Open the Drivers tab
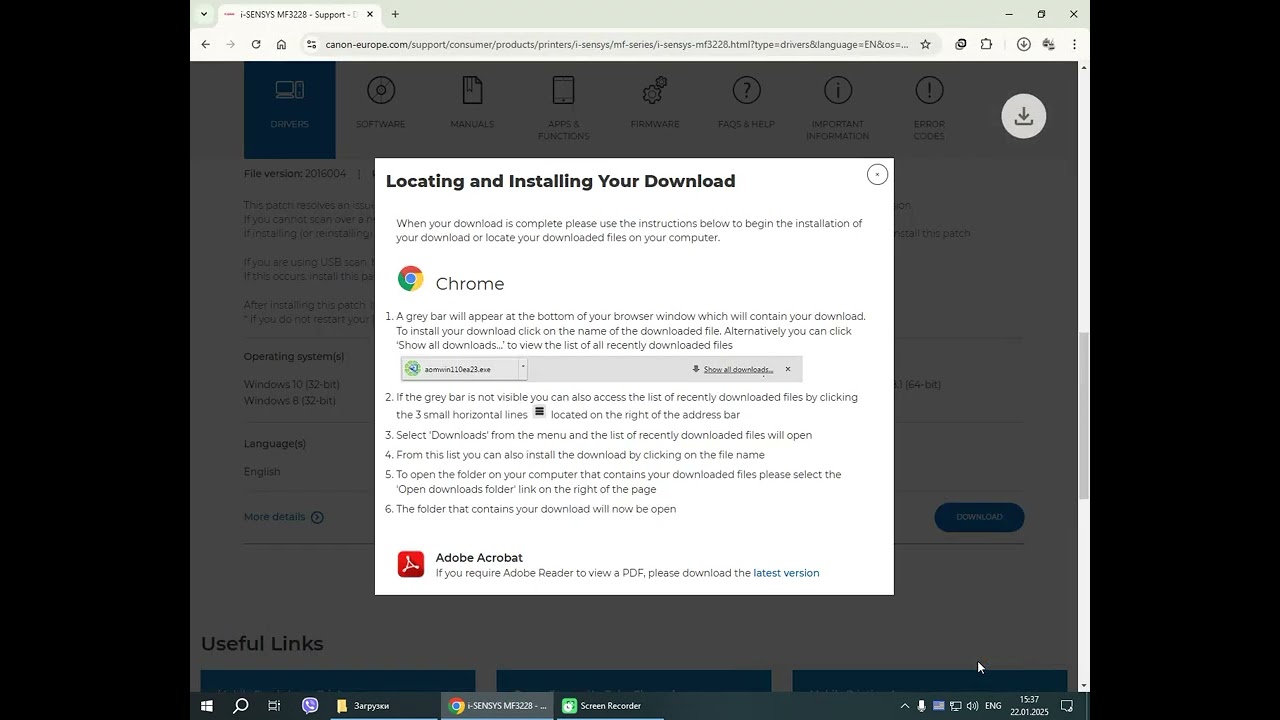The image size is (1280, 720). pos(290,110)
